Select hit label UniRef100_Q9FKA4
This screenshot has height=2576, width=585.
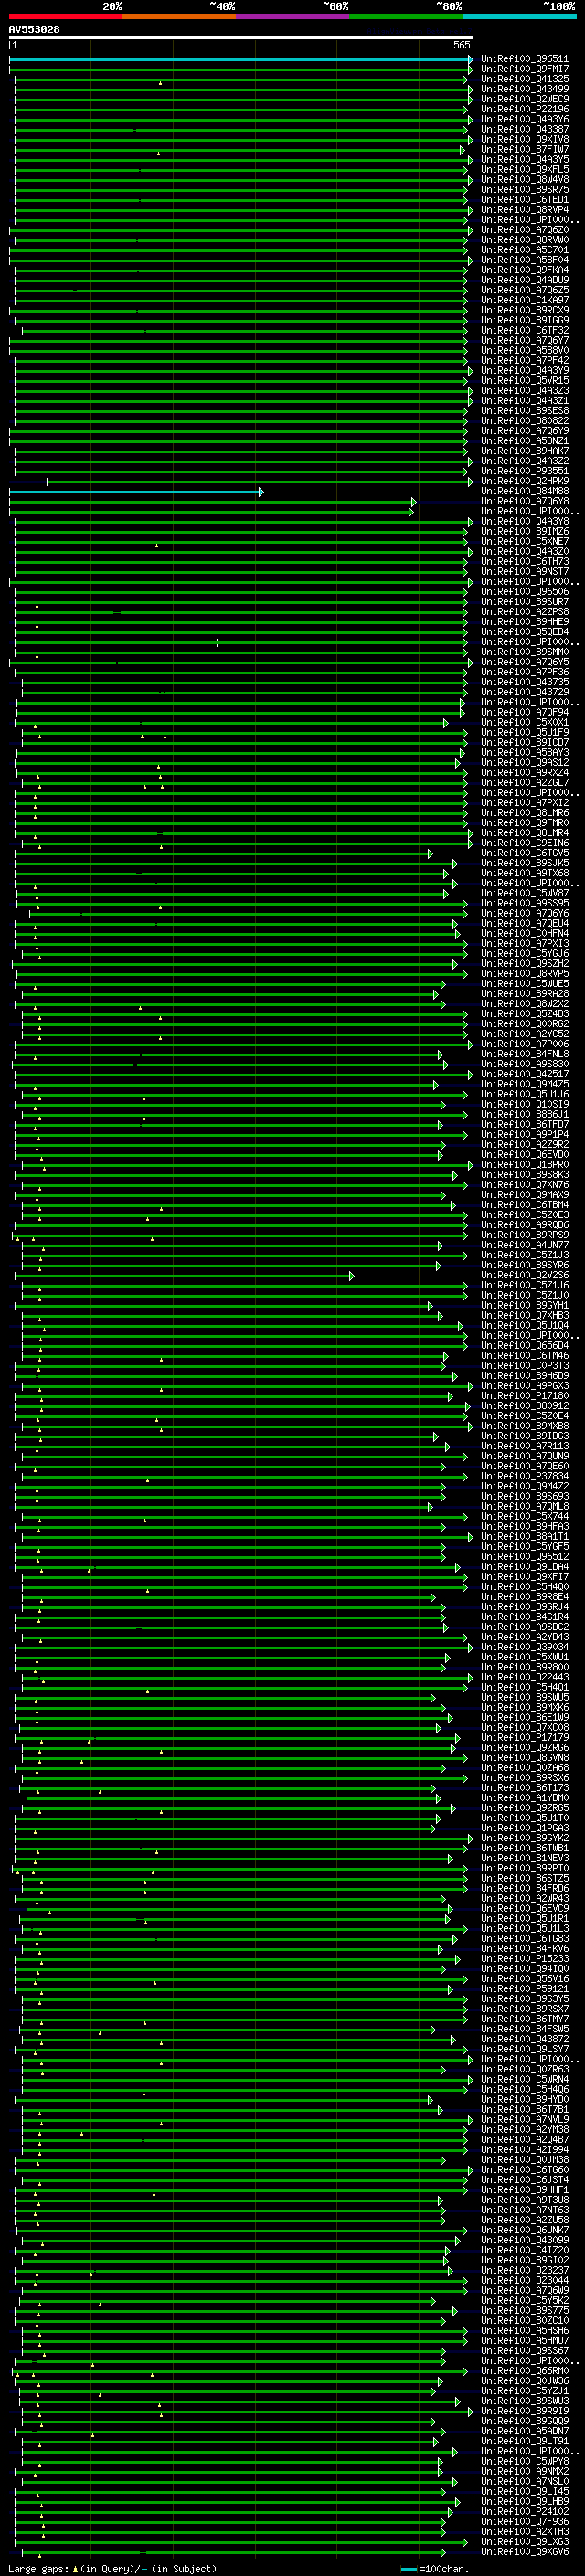[x=525, y=270]
